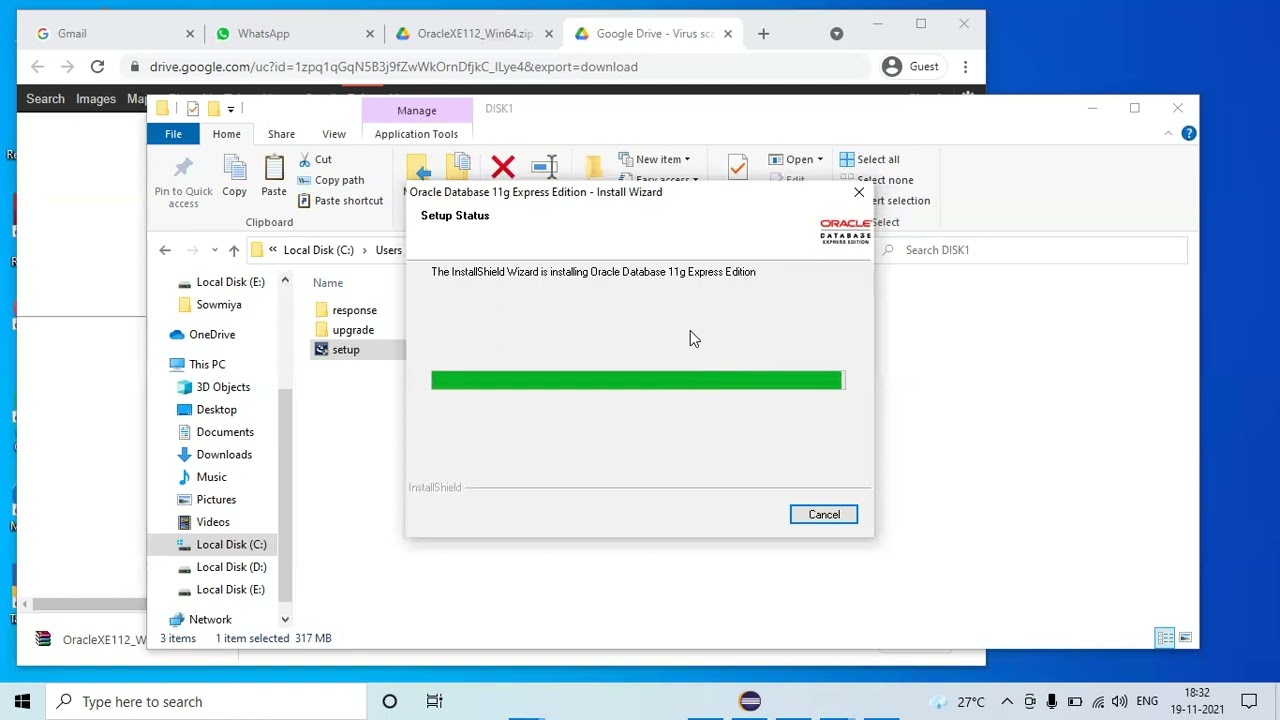Image resolution: width=1280 pixels, height=720 pixels.
Task: Select Copy path in Clipboard group
Action: click(331, 180)
